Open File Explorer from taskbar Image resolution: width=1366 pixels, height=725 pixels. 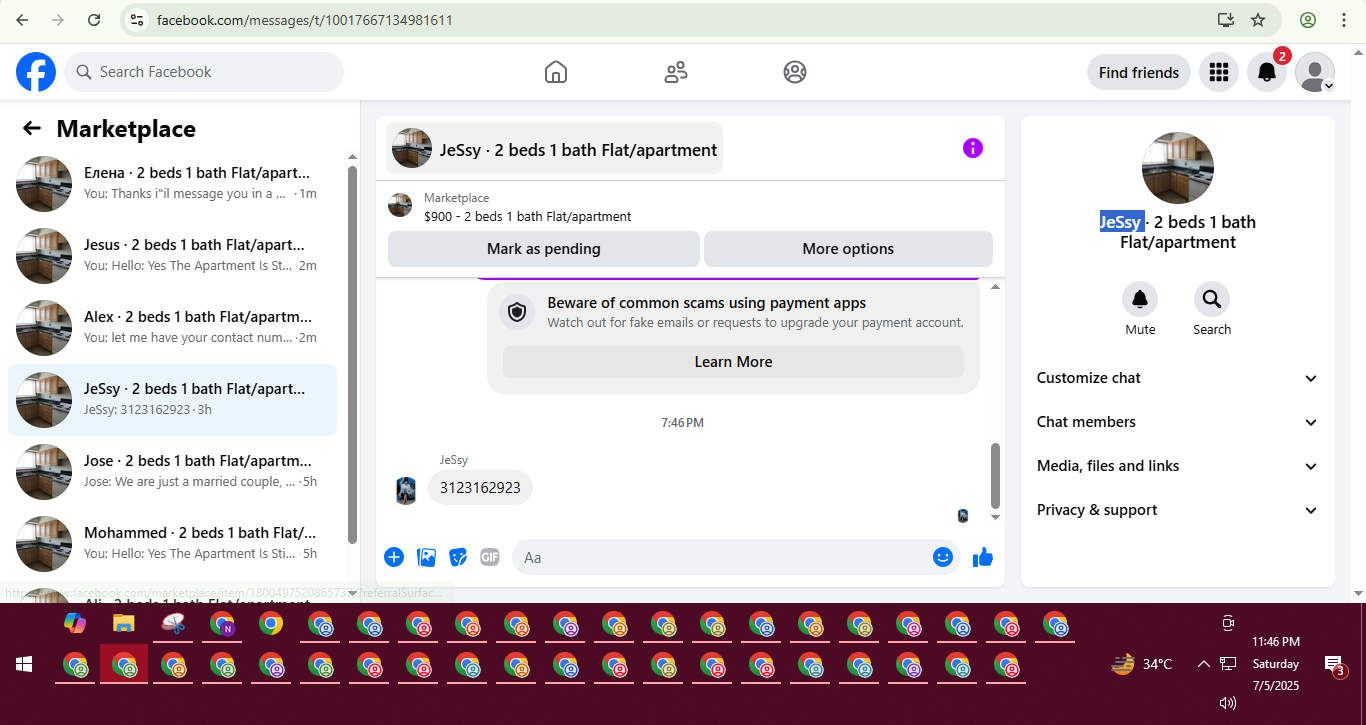pyautogui.click(x=123, y=624)
